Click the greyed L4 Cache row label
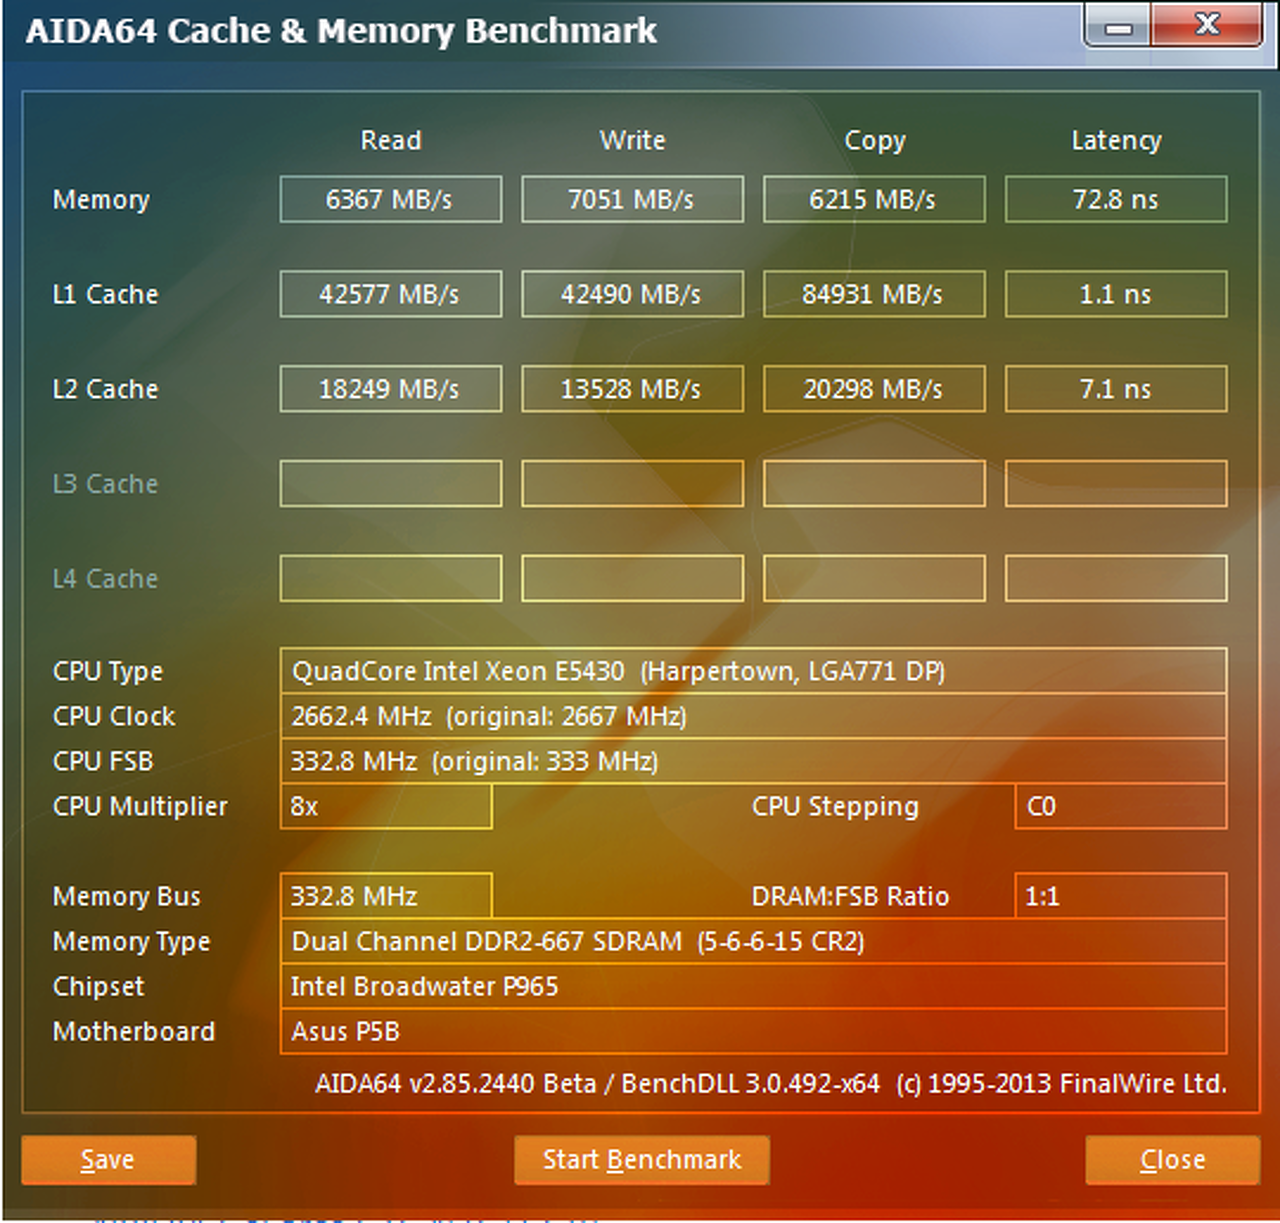The width and height of the screenshot is (1280, 1223). click(105, 579)
